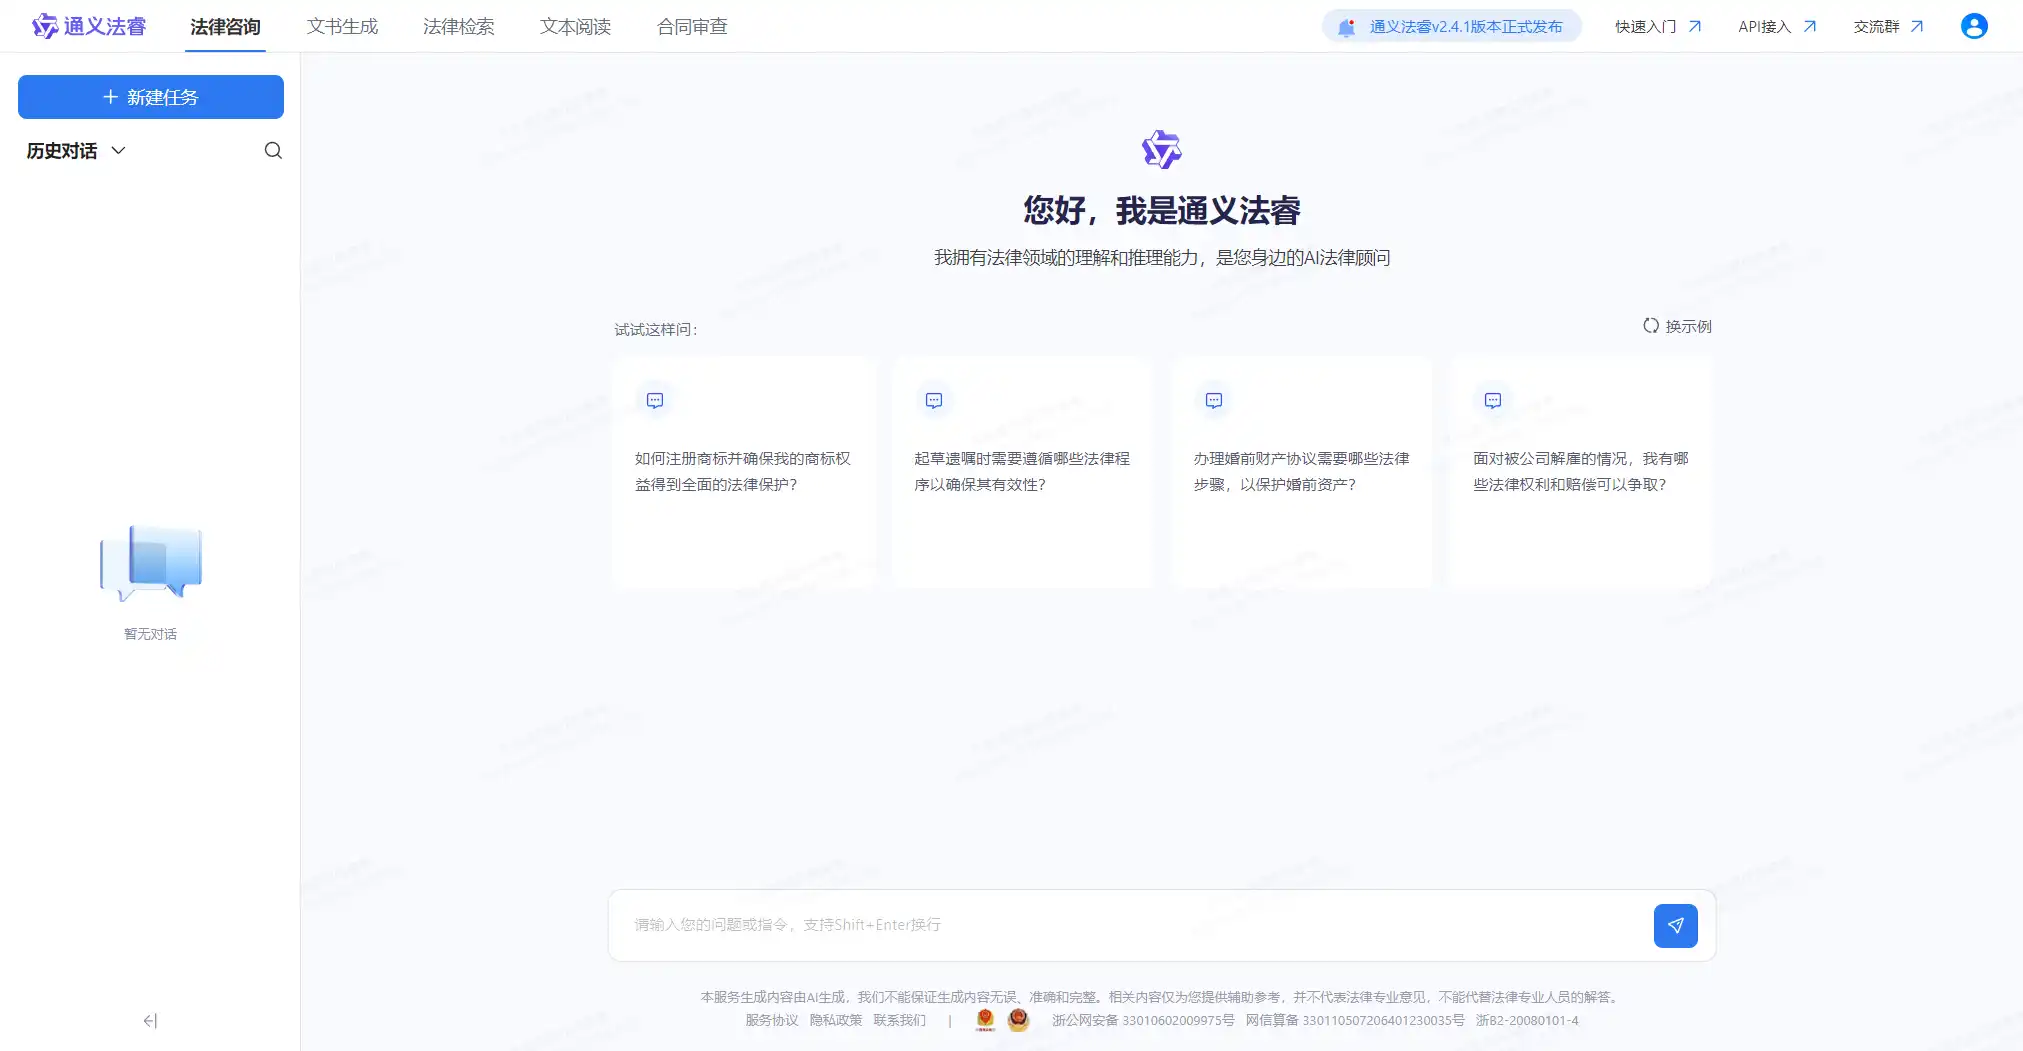The image size is (2023, 1051).
Task: Click the 暂无对话 placeholder text
Action: 151,634
